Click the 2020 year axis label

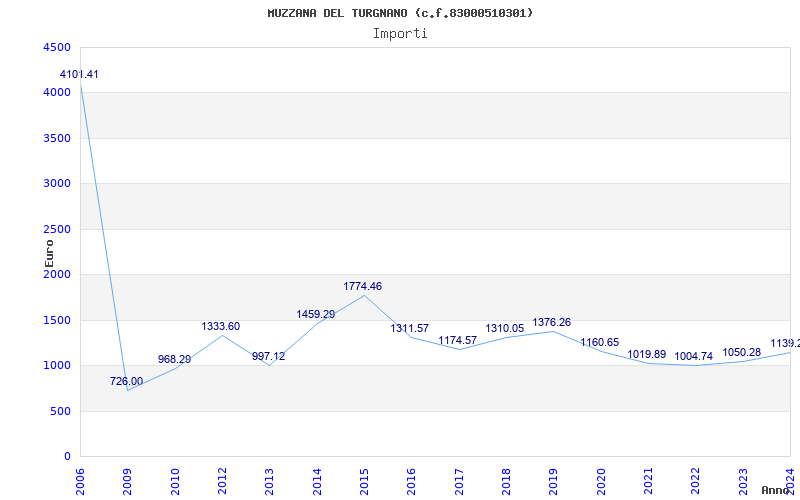tap(602, 479)
